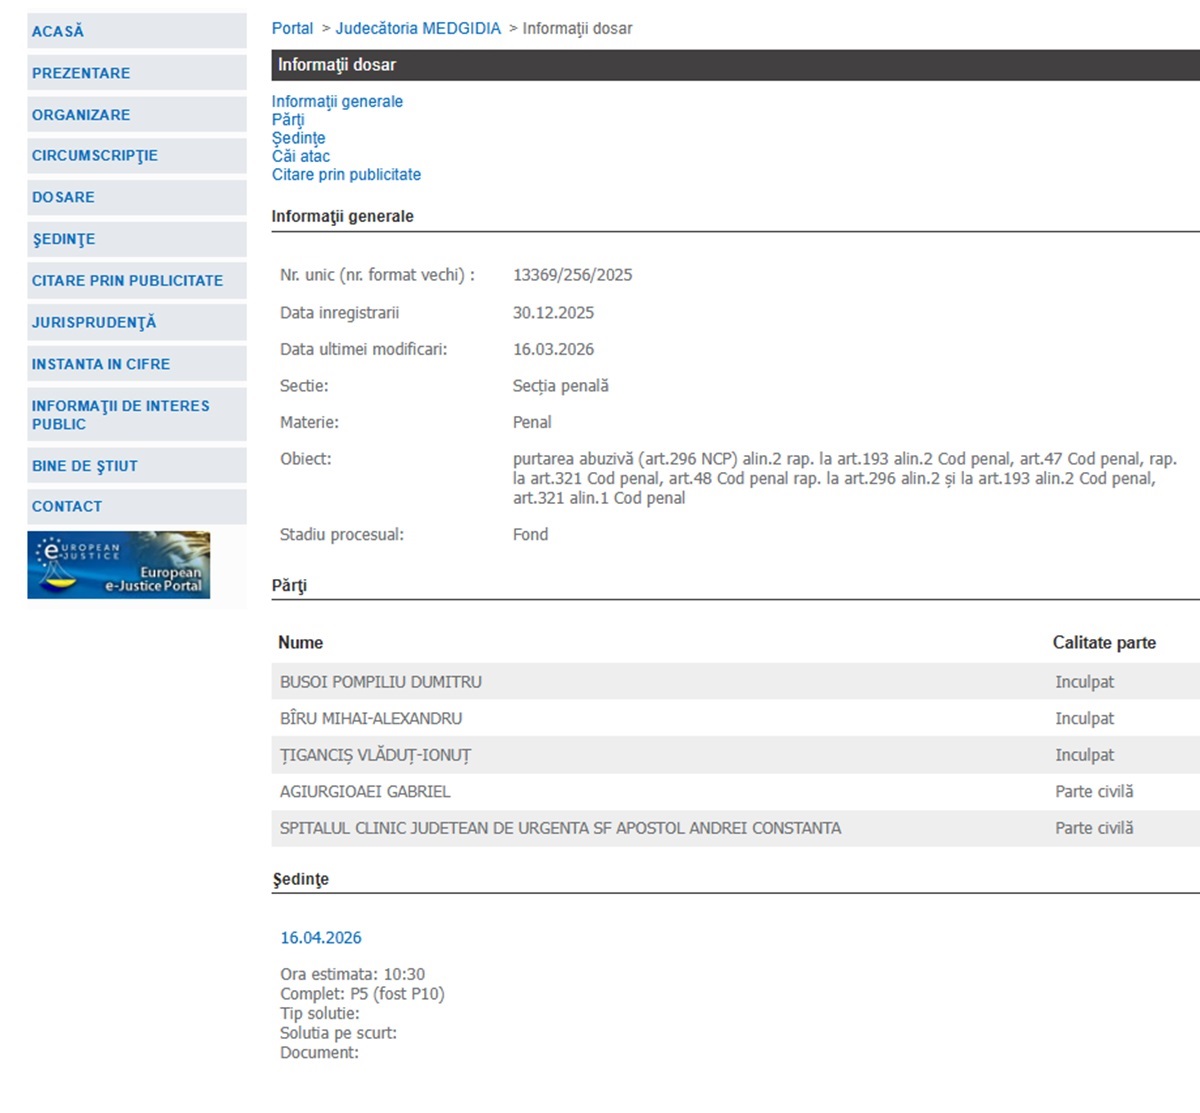Viewport: 1200px width, 1113px height.
Task: Select ORGANIZARE from the sidebar
Action: (x=81, y=115)
